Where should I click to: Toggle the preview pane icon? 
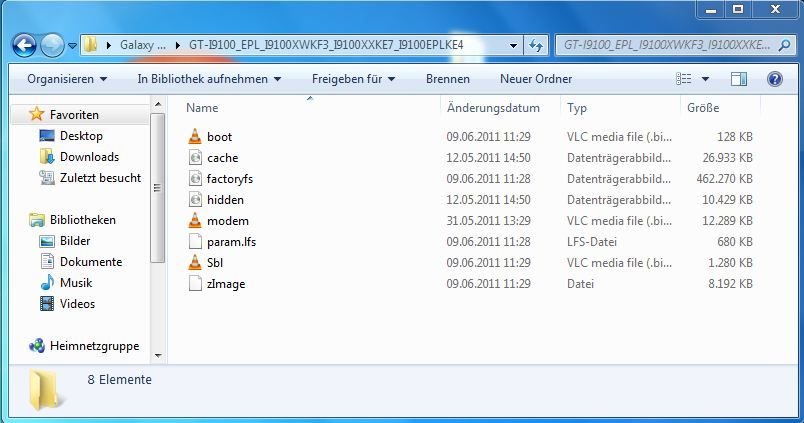click(x=739, y=79)
